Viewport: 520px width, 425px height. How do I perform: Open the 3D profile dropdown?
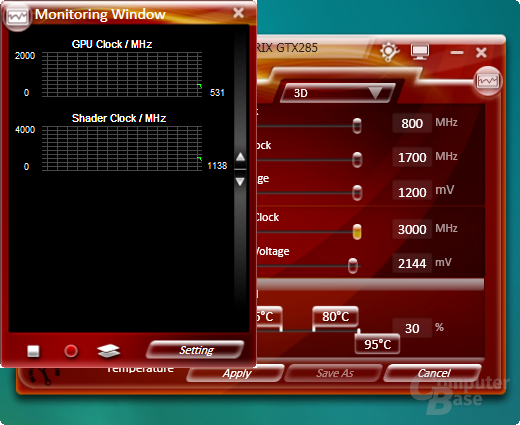click(338, 93)
